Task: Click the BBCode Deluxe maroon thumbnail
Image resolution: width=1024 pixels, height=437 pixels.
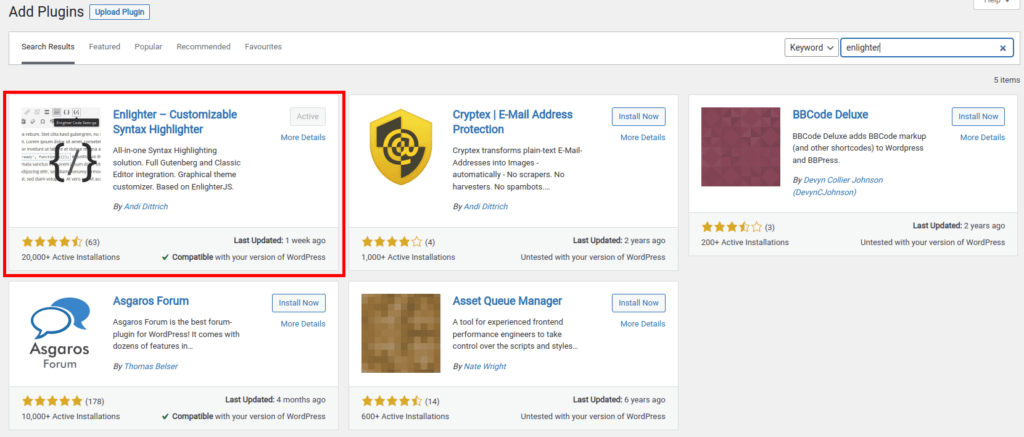Action: (x=741, y=147)
